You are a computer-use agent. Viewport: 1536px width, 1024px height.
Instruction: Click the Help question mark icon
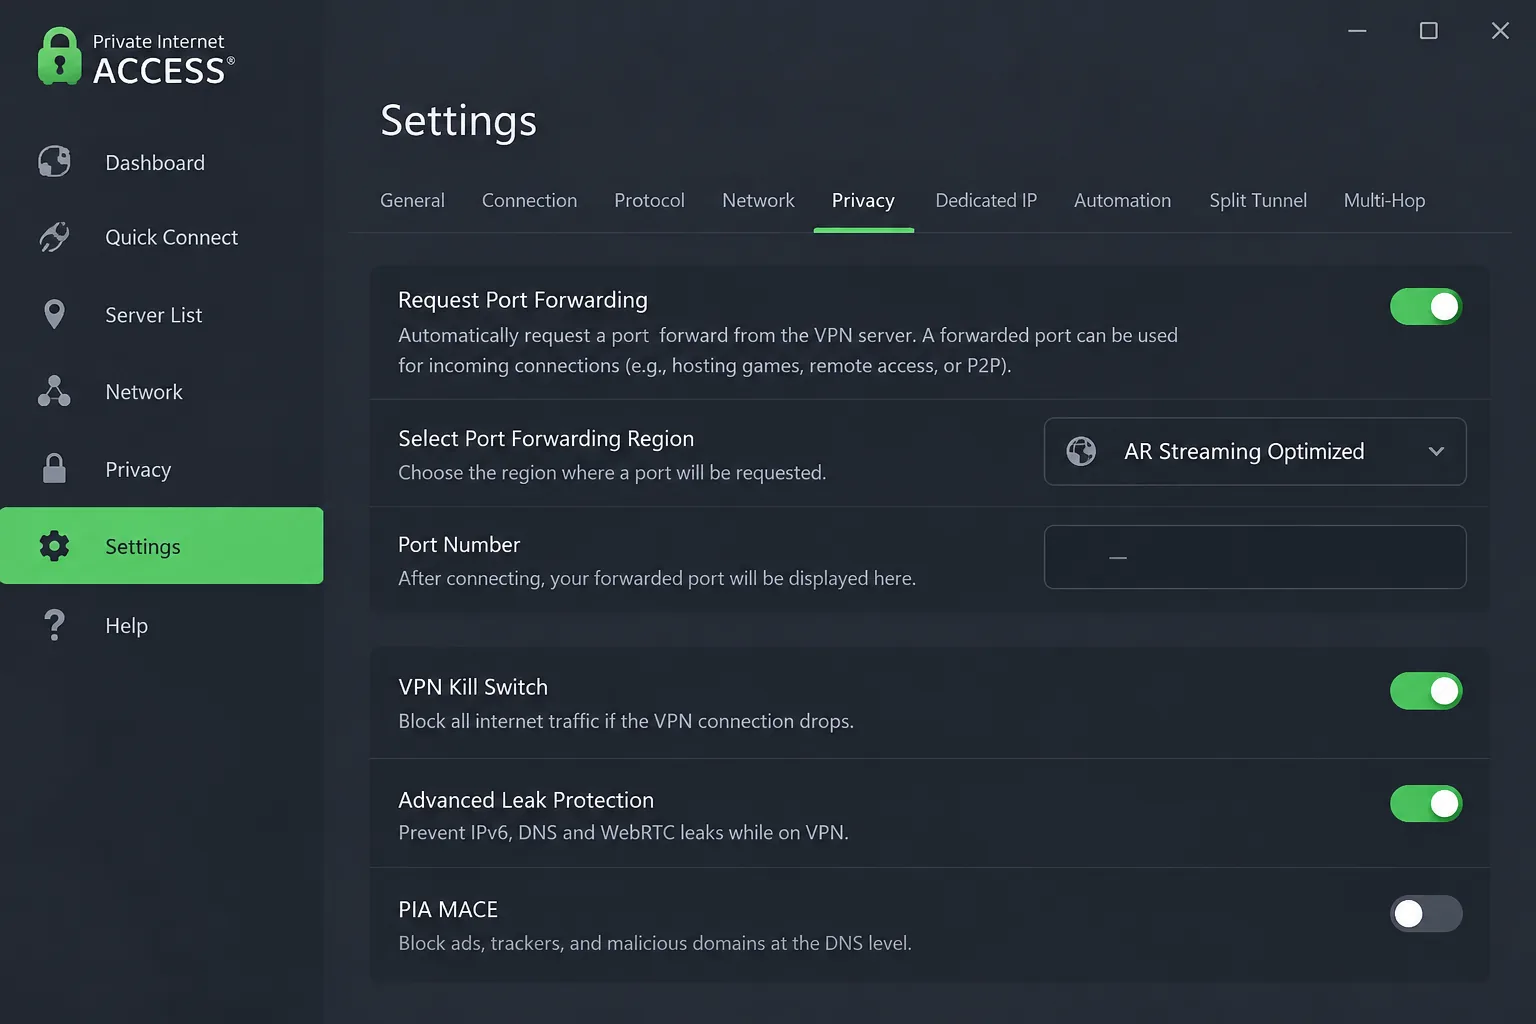pos(54,625)
